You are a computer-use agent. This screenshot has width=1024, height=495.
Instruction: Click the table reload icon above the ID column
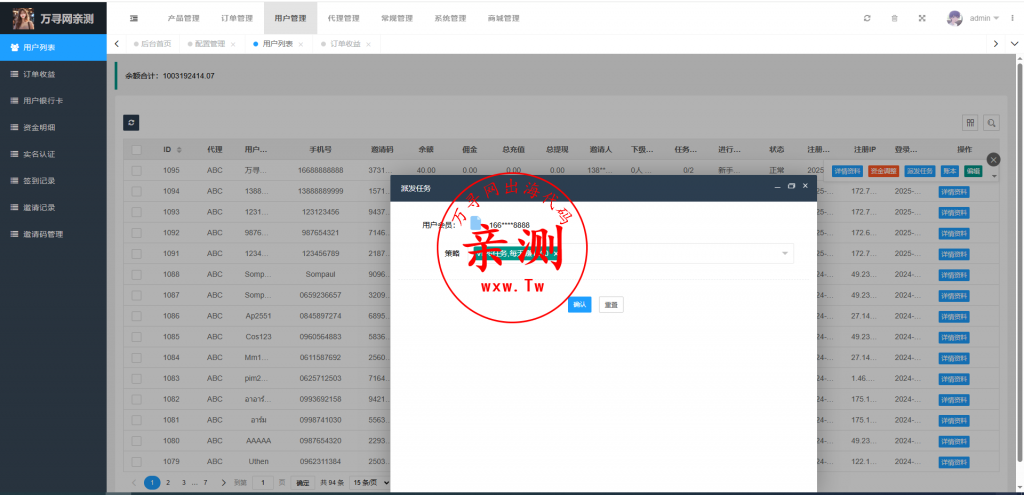pyautogui.click(x=131, y=122)
